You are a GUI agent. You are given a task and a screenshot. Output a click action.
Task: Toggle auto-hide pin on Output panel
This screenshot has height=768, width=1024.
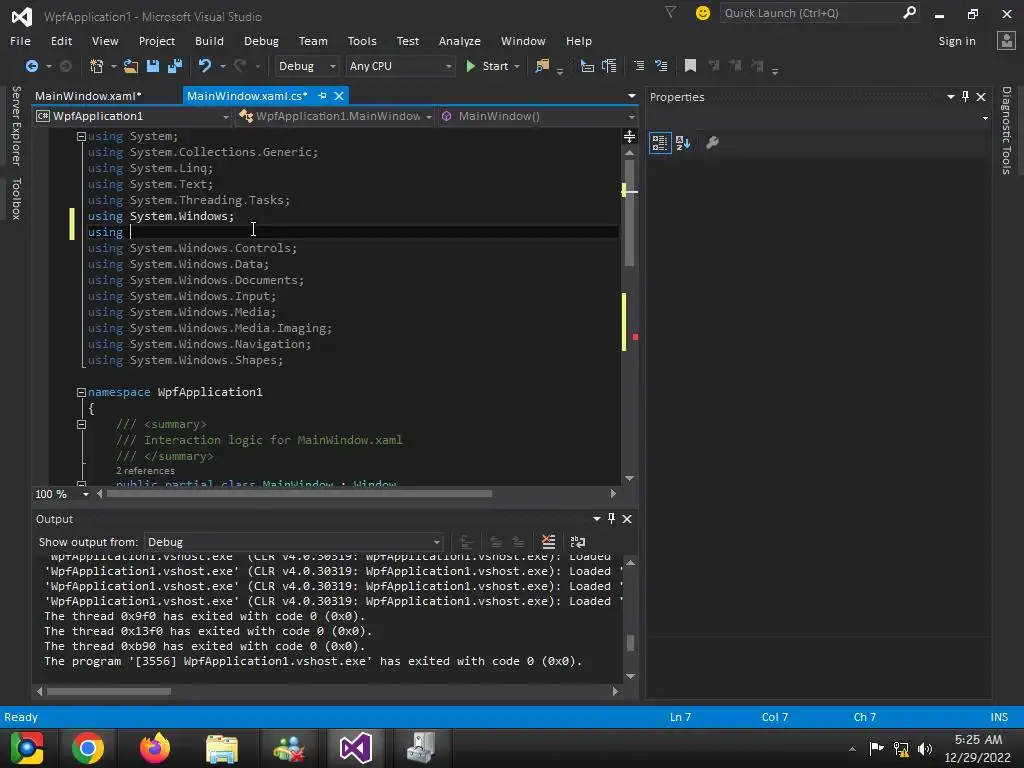point(611,519)
